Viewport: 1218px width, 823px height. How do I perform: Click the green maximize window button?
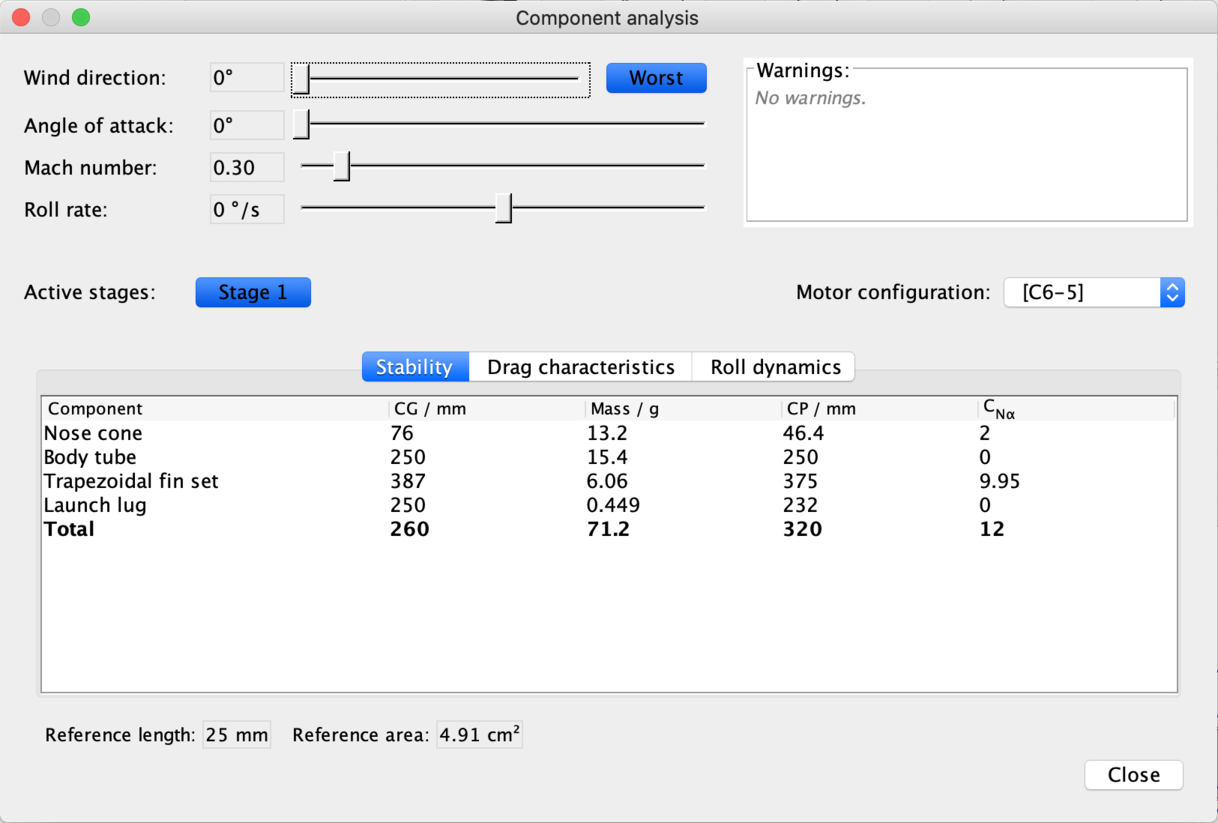81,18
